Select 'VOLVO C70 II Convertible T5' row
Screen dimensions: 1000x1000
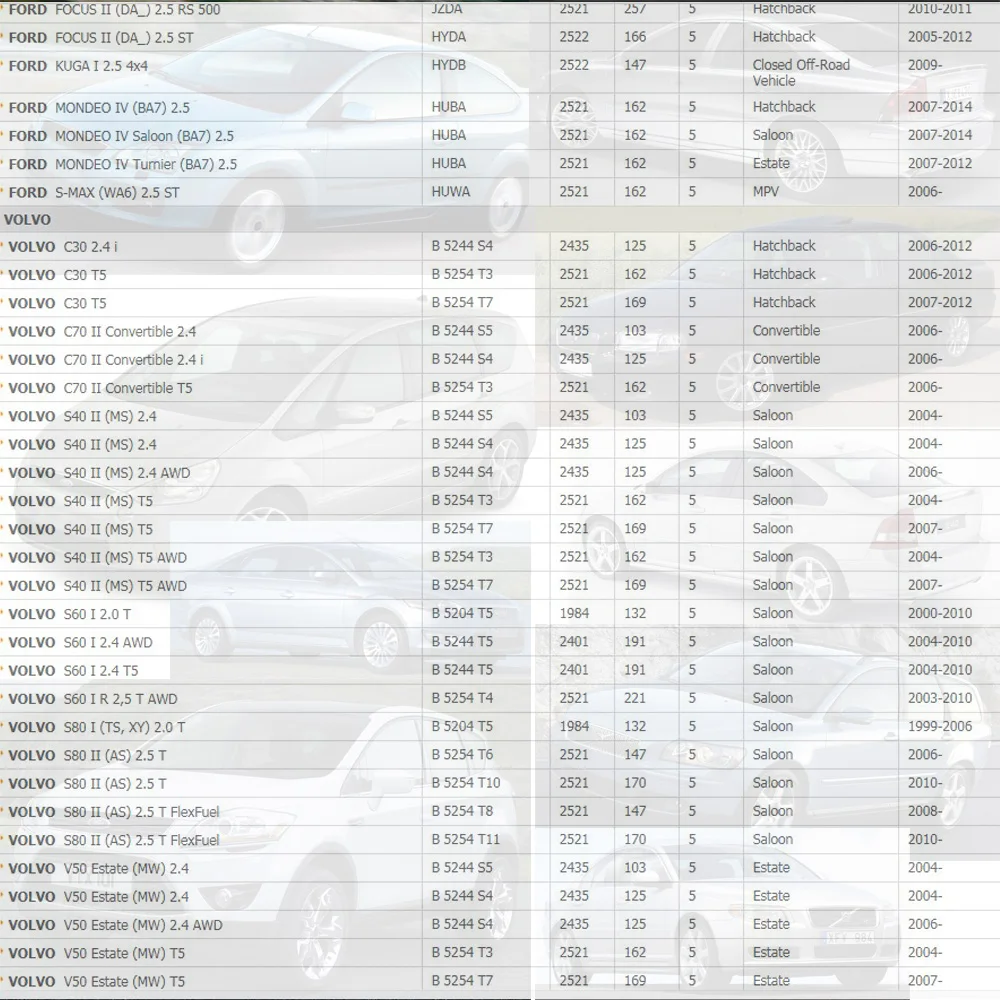tap(100, 388)
